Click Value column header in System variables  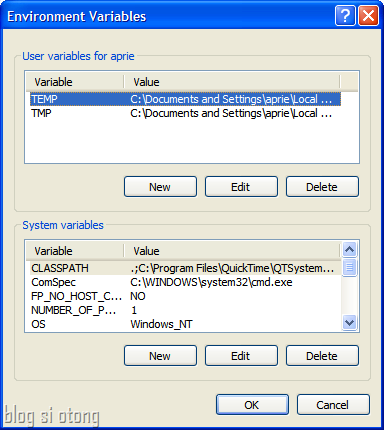pyautogui.click(x=232, y=251)
